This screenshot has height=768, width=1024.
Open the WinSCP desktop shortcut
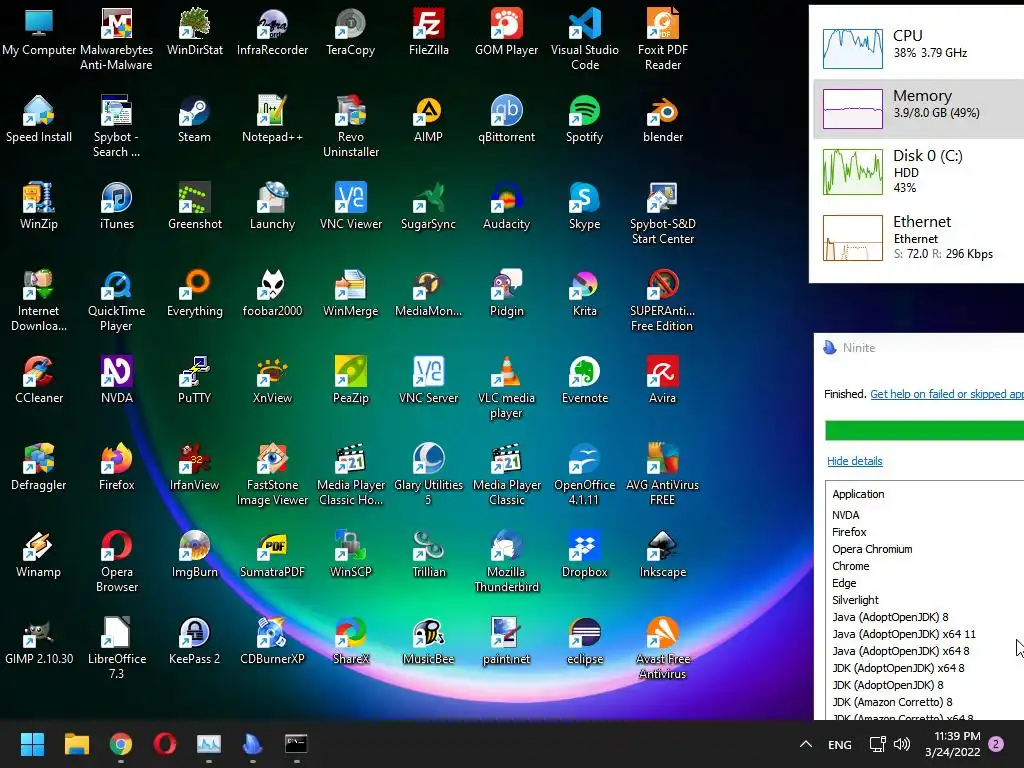click(350, 554)
